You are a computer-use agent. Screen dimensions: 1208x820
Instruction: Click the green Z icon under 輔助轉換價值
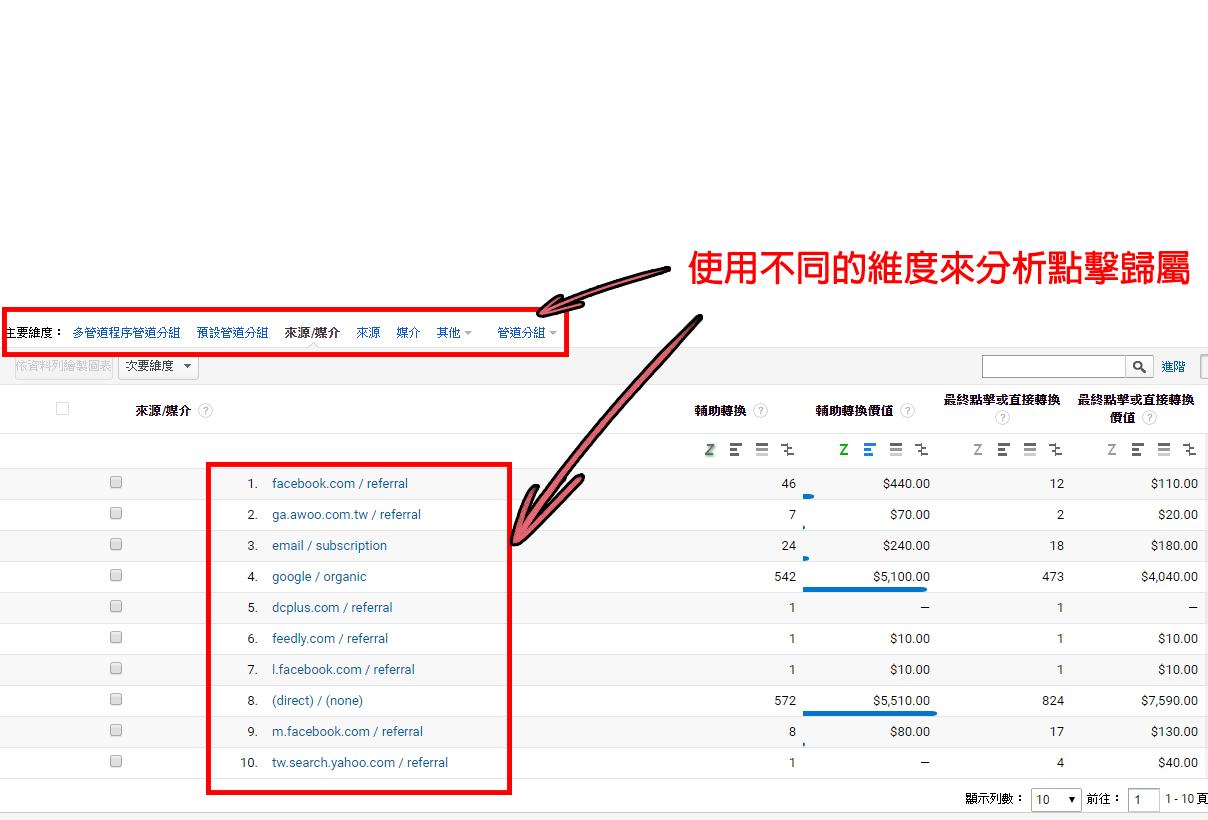point(844,450)
